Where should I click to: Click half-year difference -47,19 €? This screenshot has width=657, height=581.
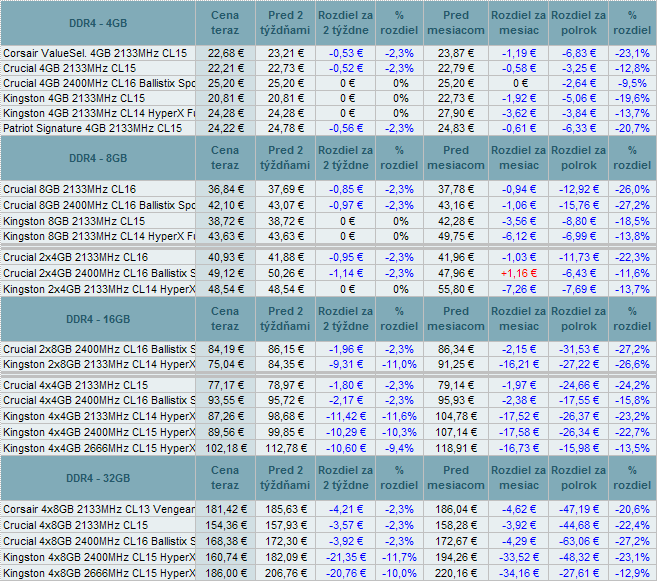(579, 509)
